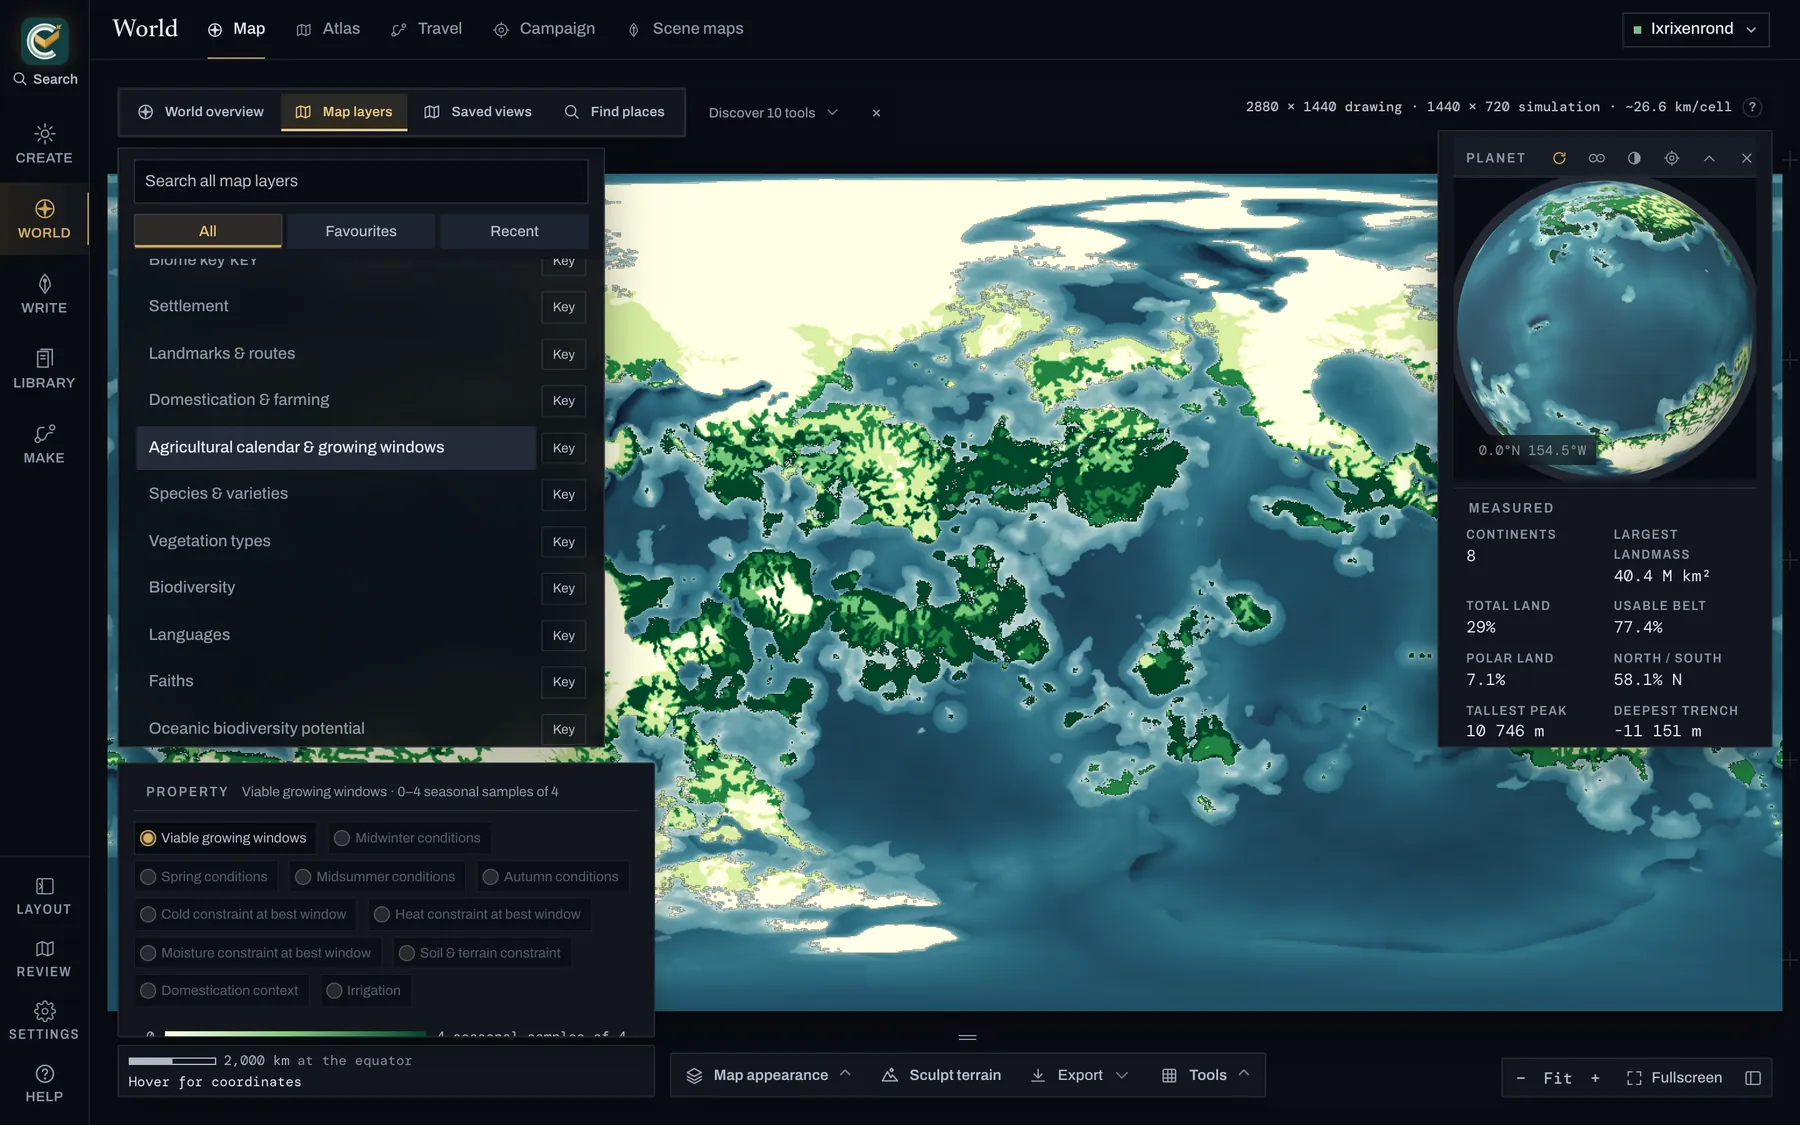The width and height of the screenshot is (1800, 1125).
Task: Collapse the Planet panel with chevron
Action: 1709,158
